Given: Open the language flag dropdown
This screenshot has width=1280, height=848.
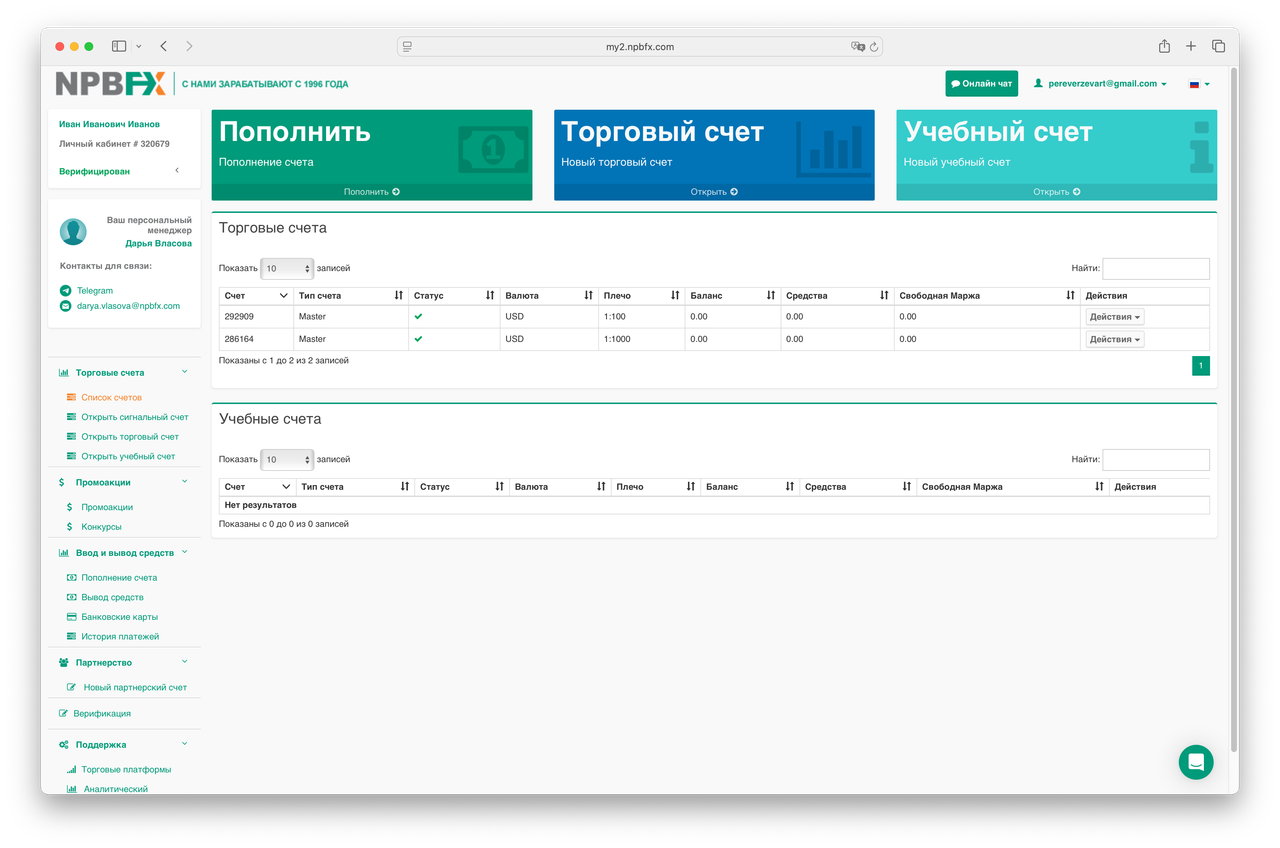Looking at the screenshot, I should tap(1199, 84).
